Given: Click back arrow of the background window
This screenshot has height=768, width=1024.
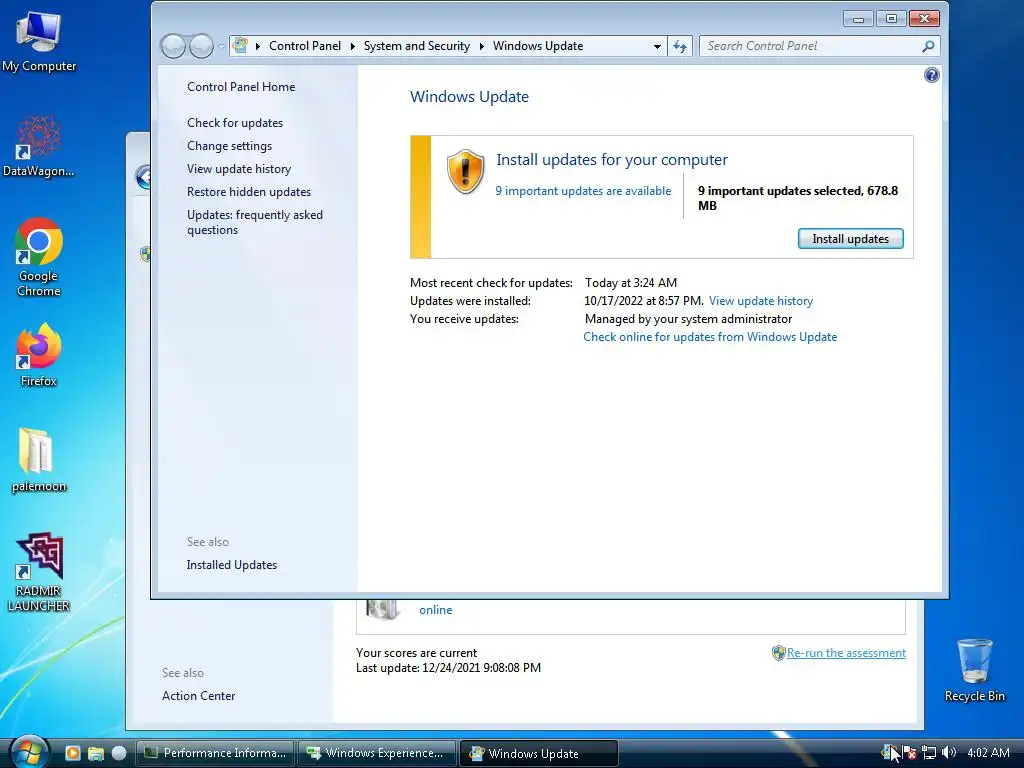Looking at the screenshot, I should pos(143,177).
